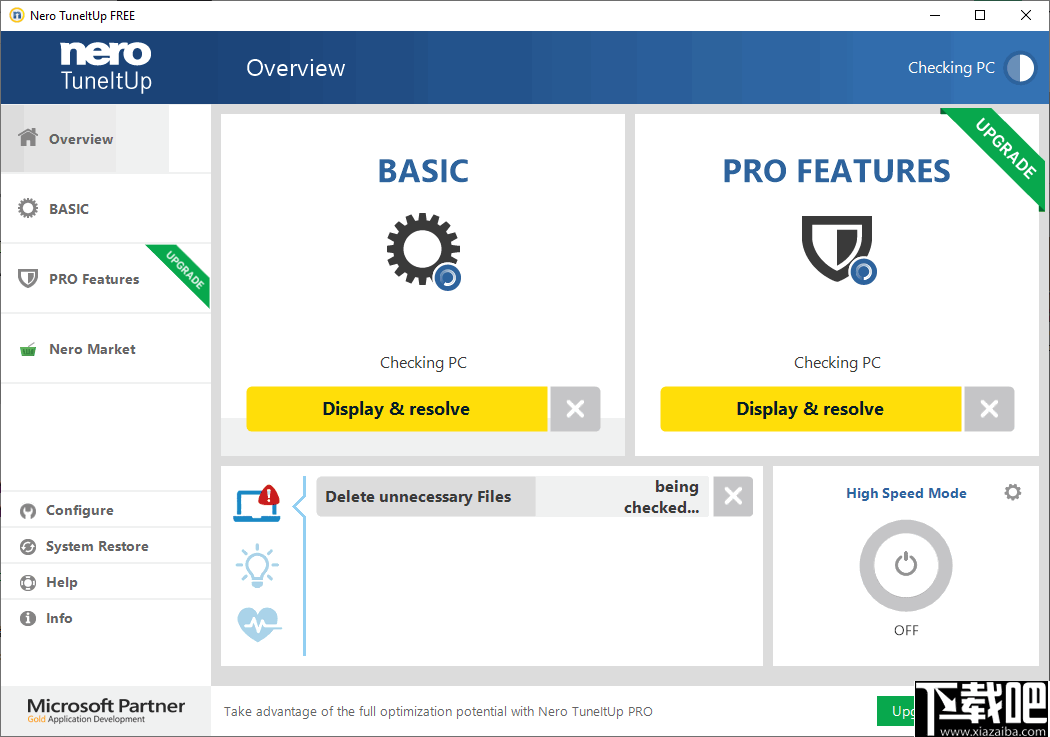Maximize the Nero TuneItUp window

(980, 15)
